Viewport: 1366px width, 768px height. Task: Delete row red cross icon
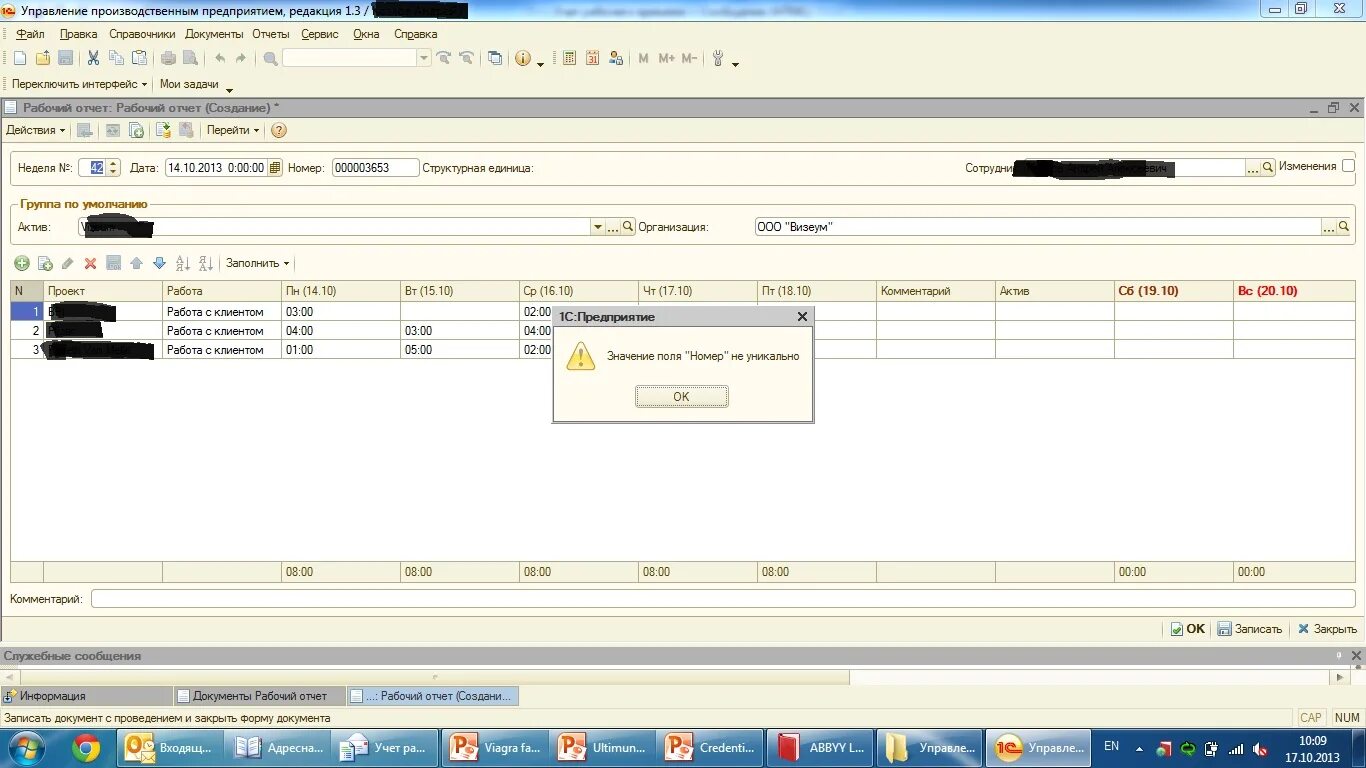pos(90,264)
